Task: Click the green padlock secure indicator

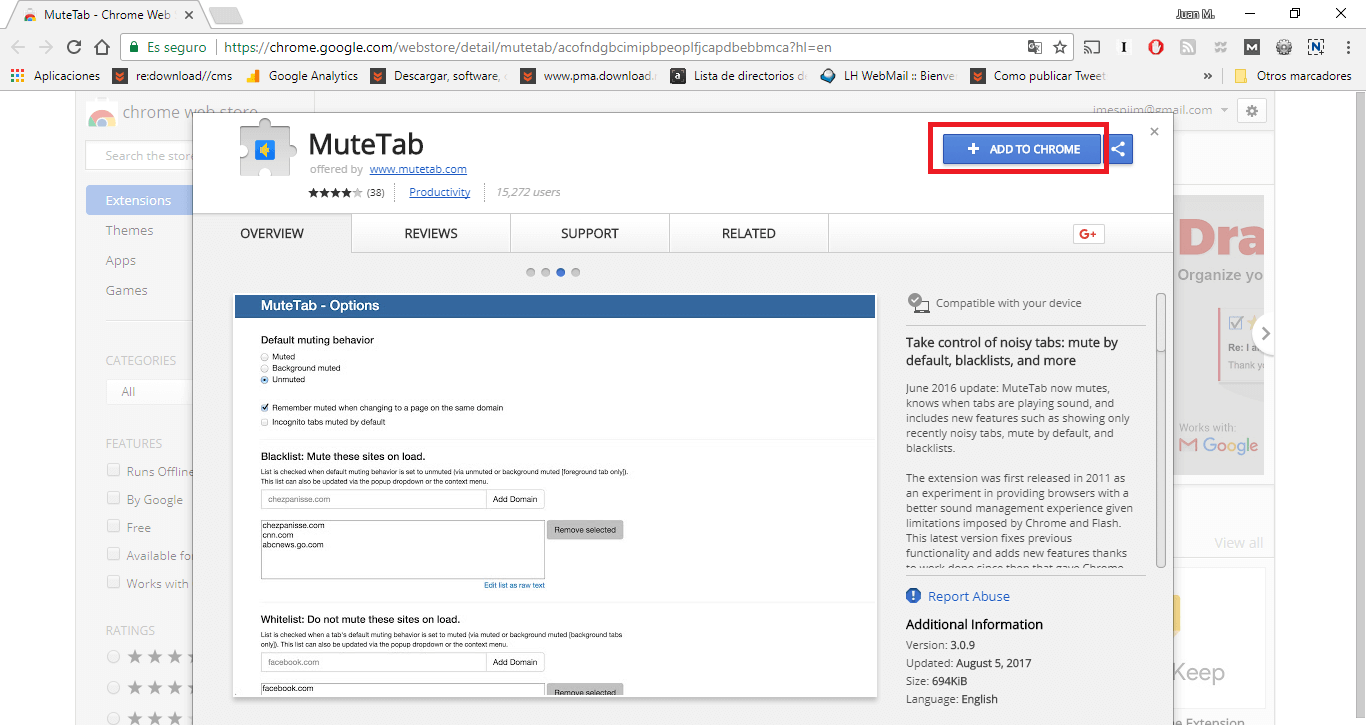Action: click(134, 47)
